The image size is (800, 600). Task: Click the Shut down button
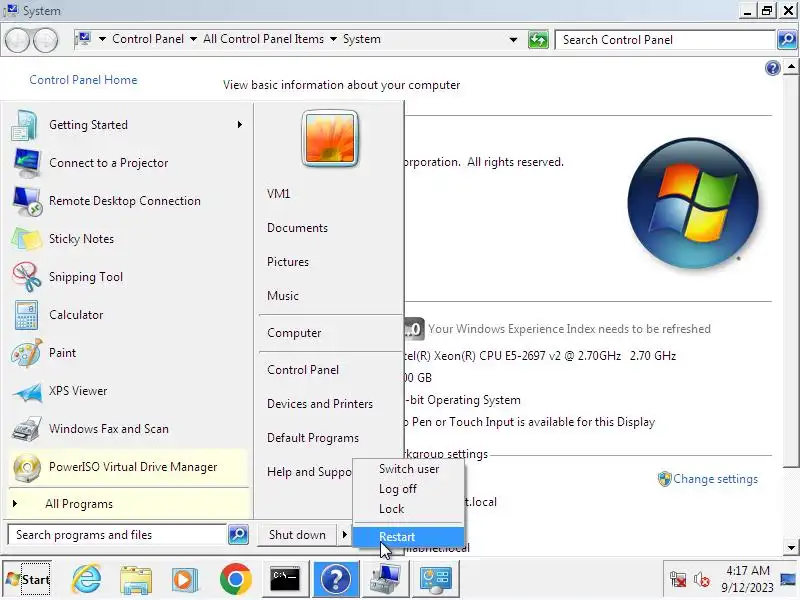(297, 535)
